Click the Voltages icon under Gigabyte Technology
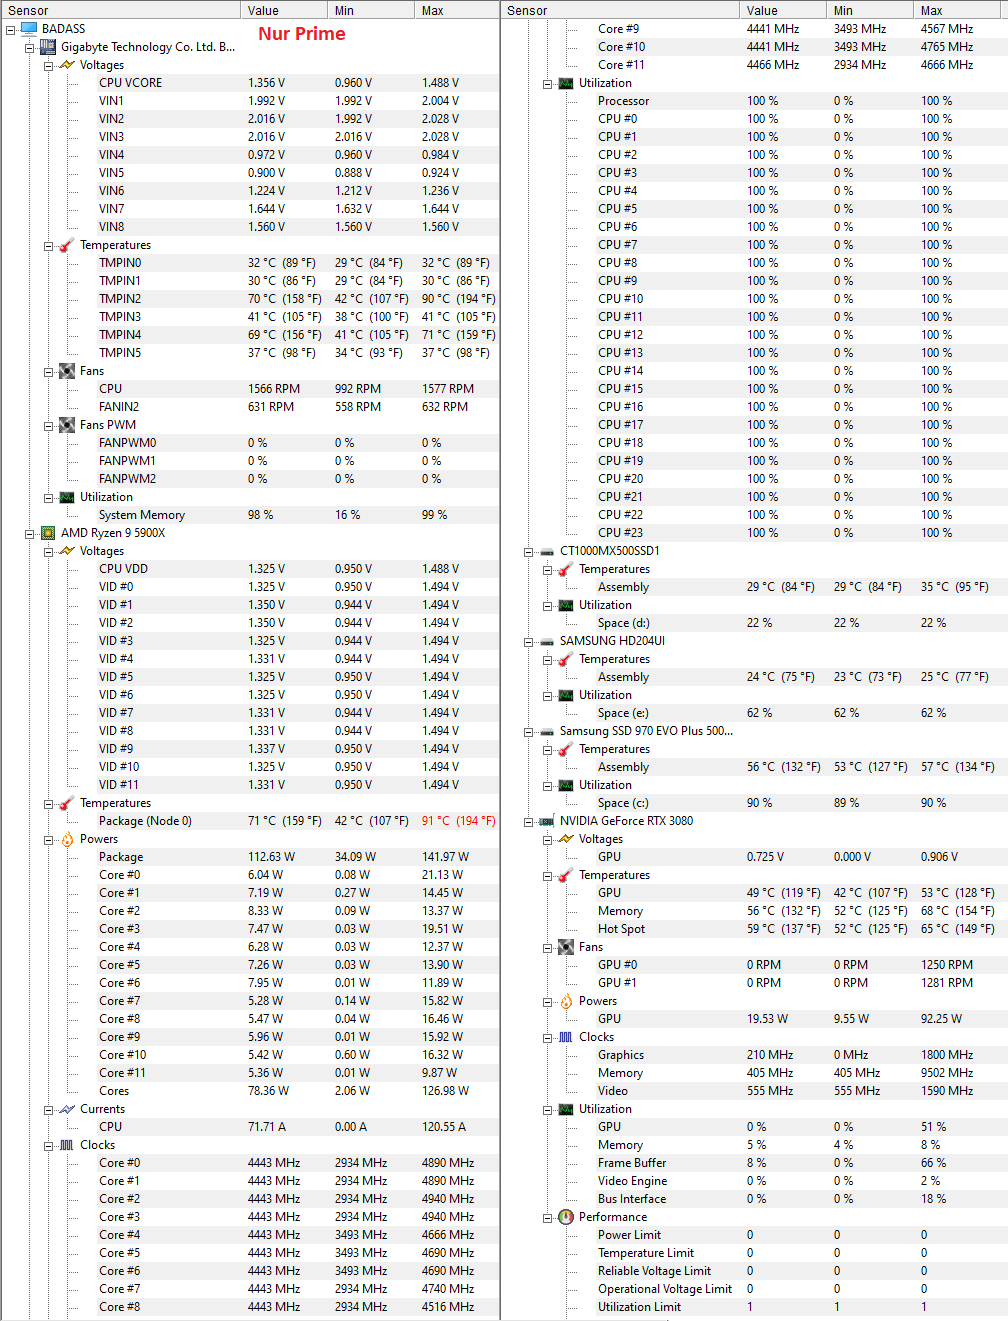Screen dimensions: 1008x1321 click(67, 65)
